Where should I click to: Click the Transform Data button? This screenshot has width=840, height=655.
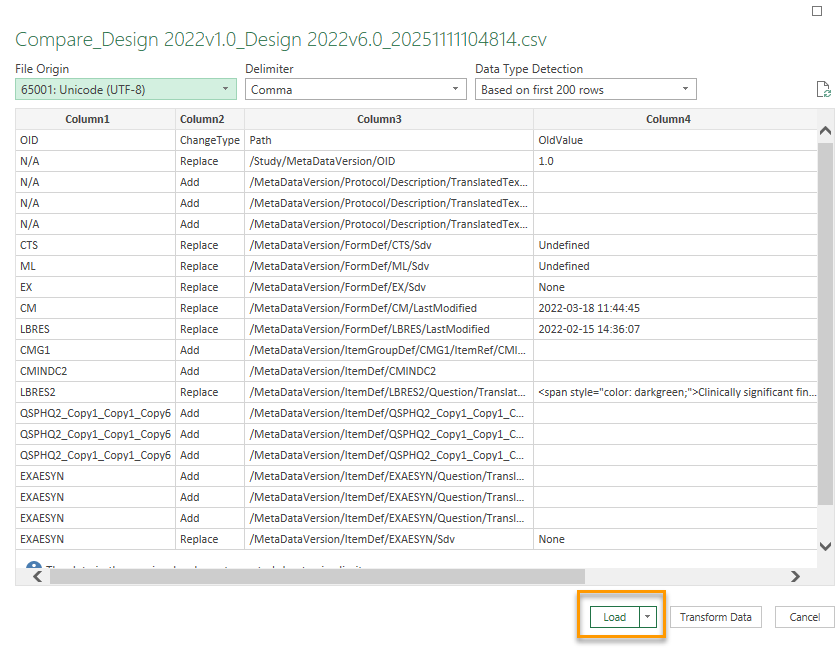pos(715,617)
